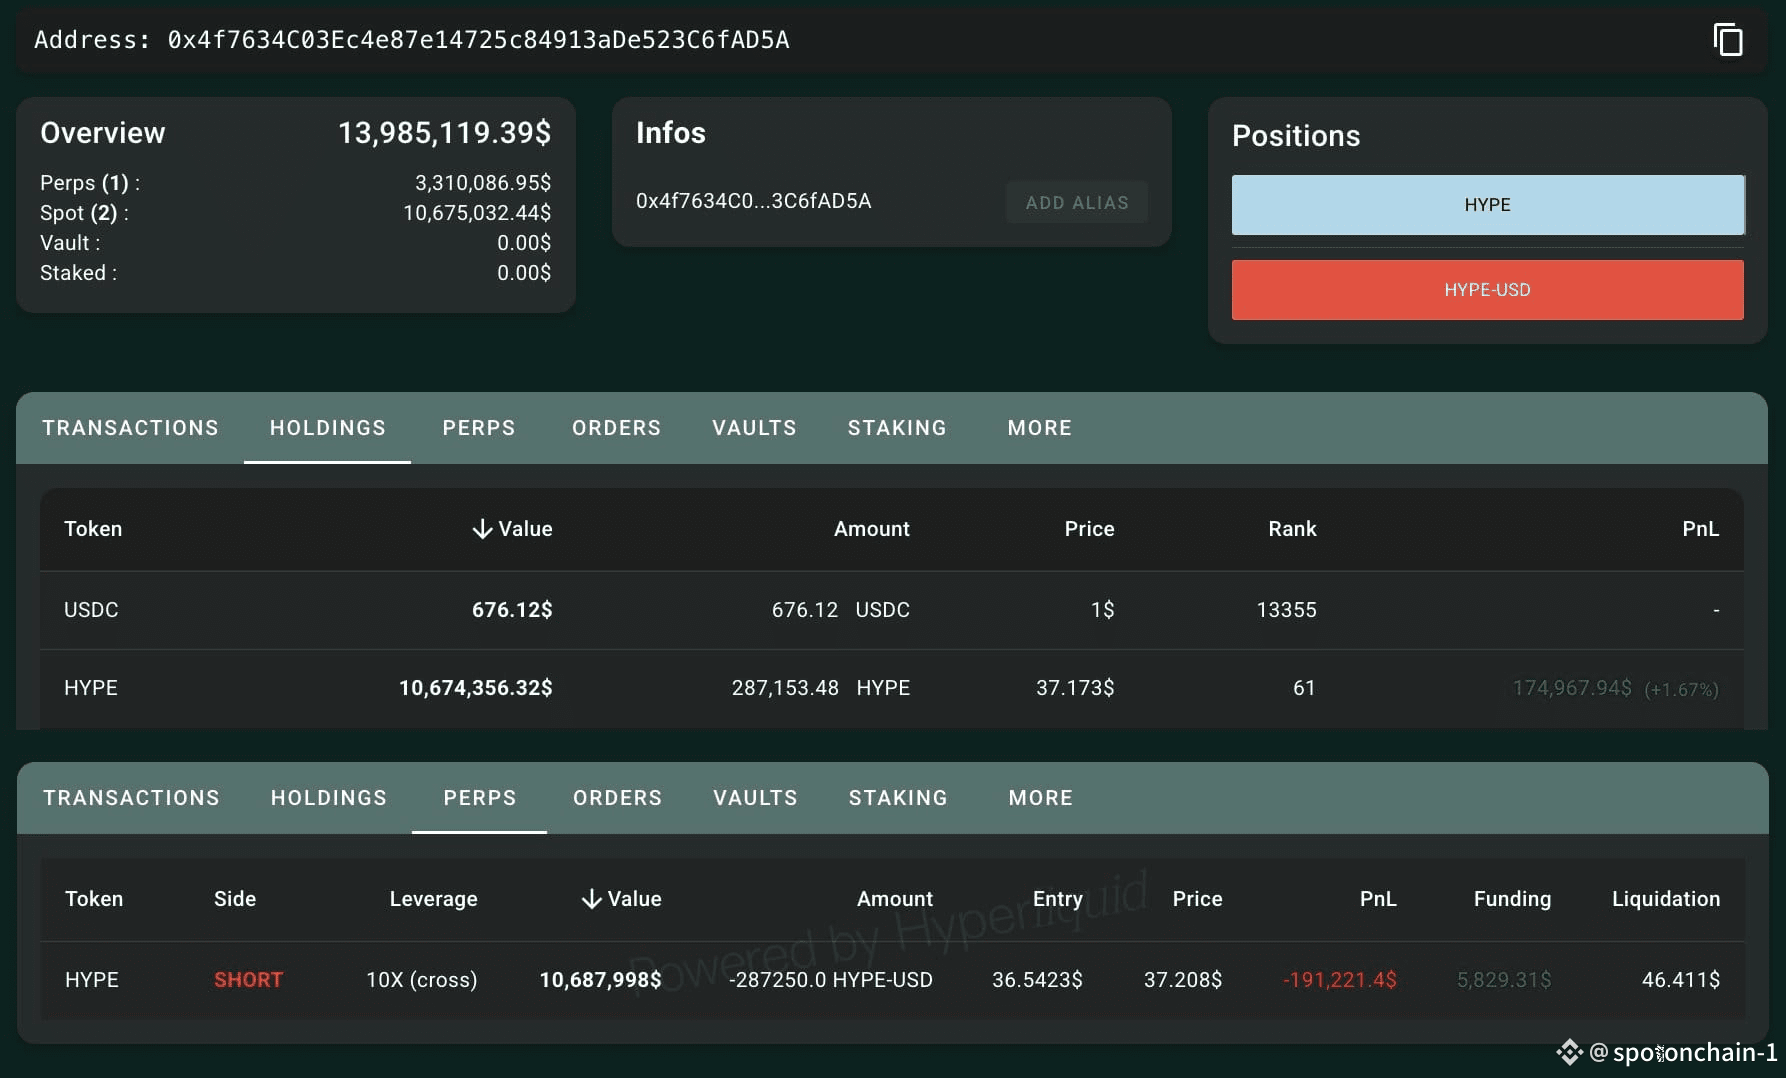Click the red SHORT side label
Screen dimensions: 1786x1078
coord(248,980)
